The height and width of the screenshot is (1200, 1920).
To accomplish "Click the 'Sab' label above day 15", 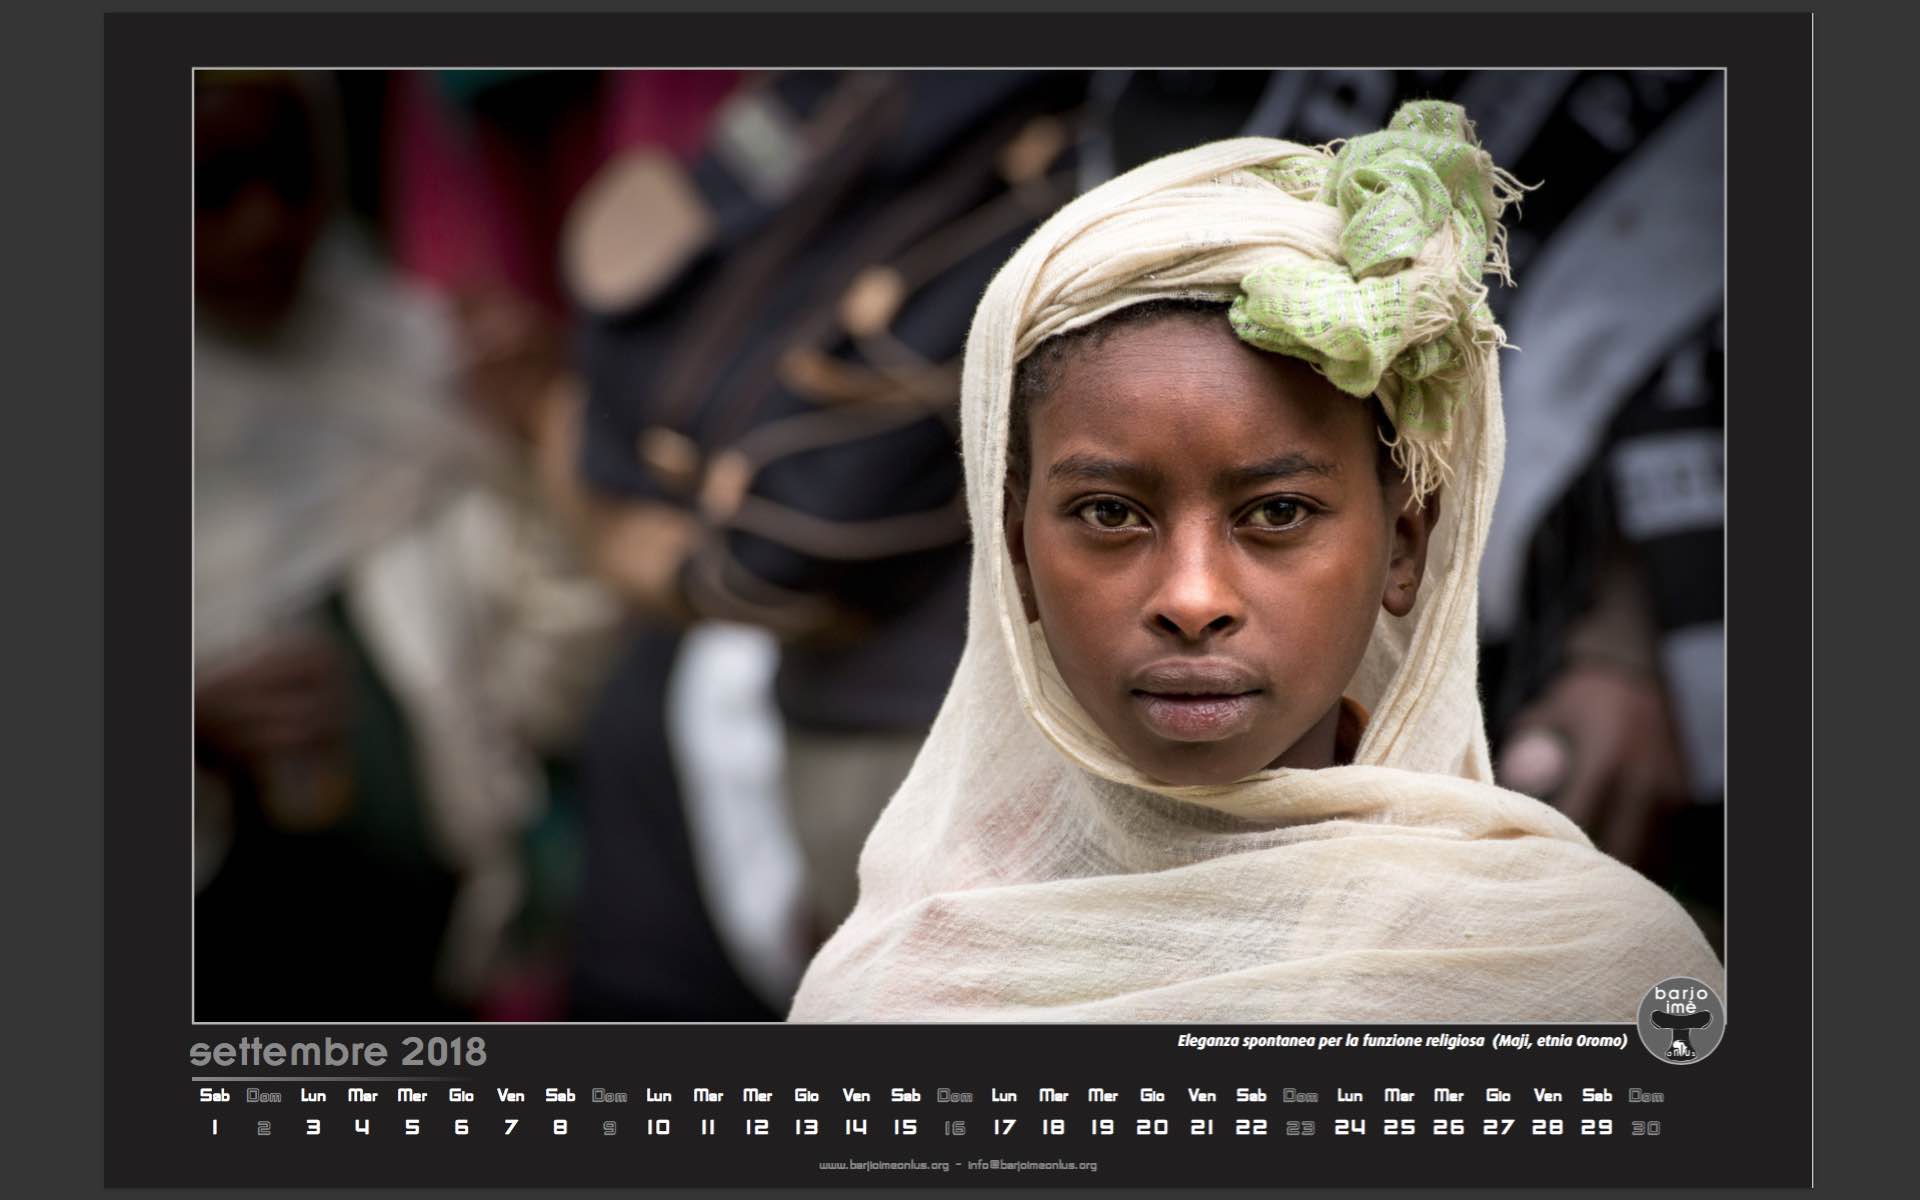I will (x=905, y=1095).
